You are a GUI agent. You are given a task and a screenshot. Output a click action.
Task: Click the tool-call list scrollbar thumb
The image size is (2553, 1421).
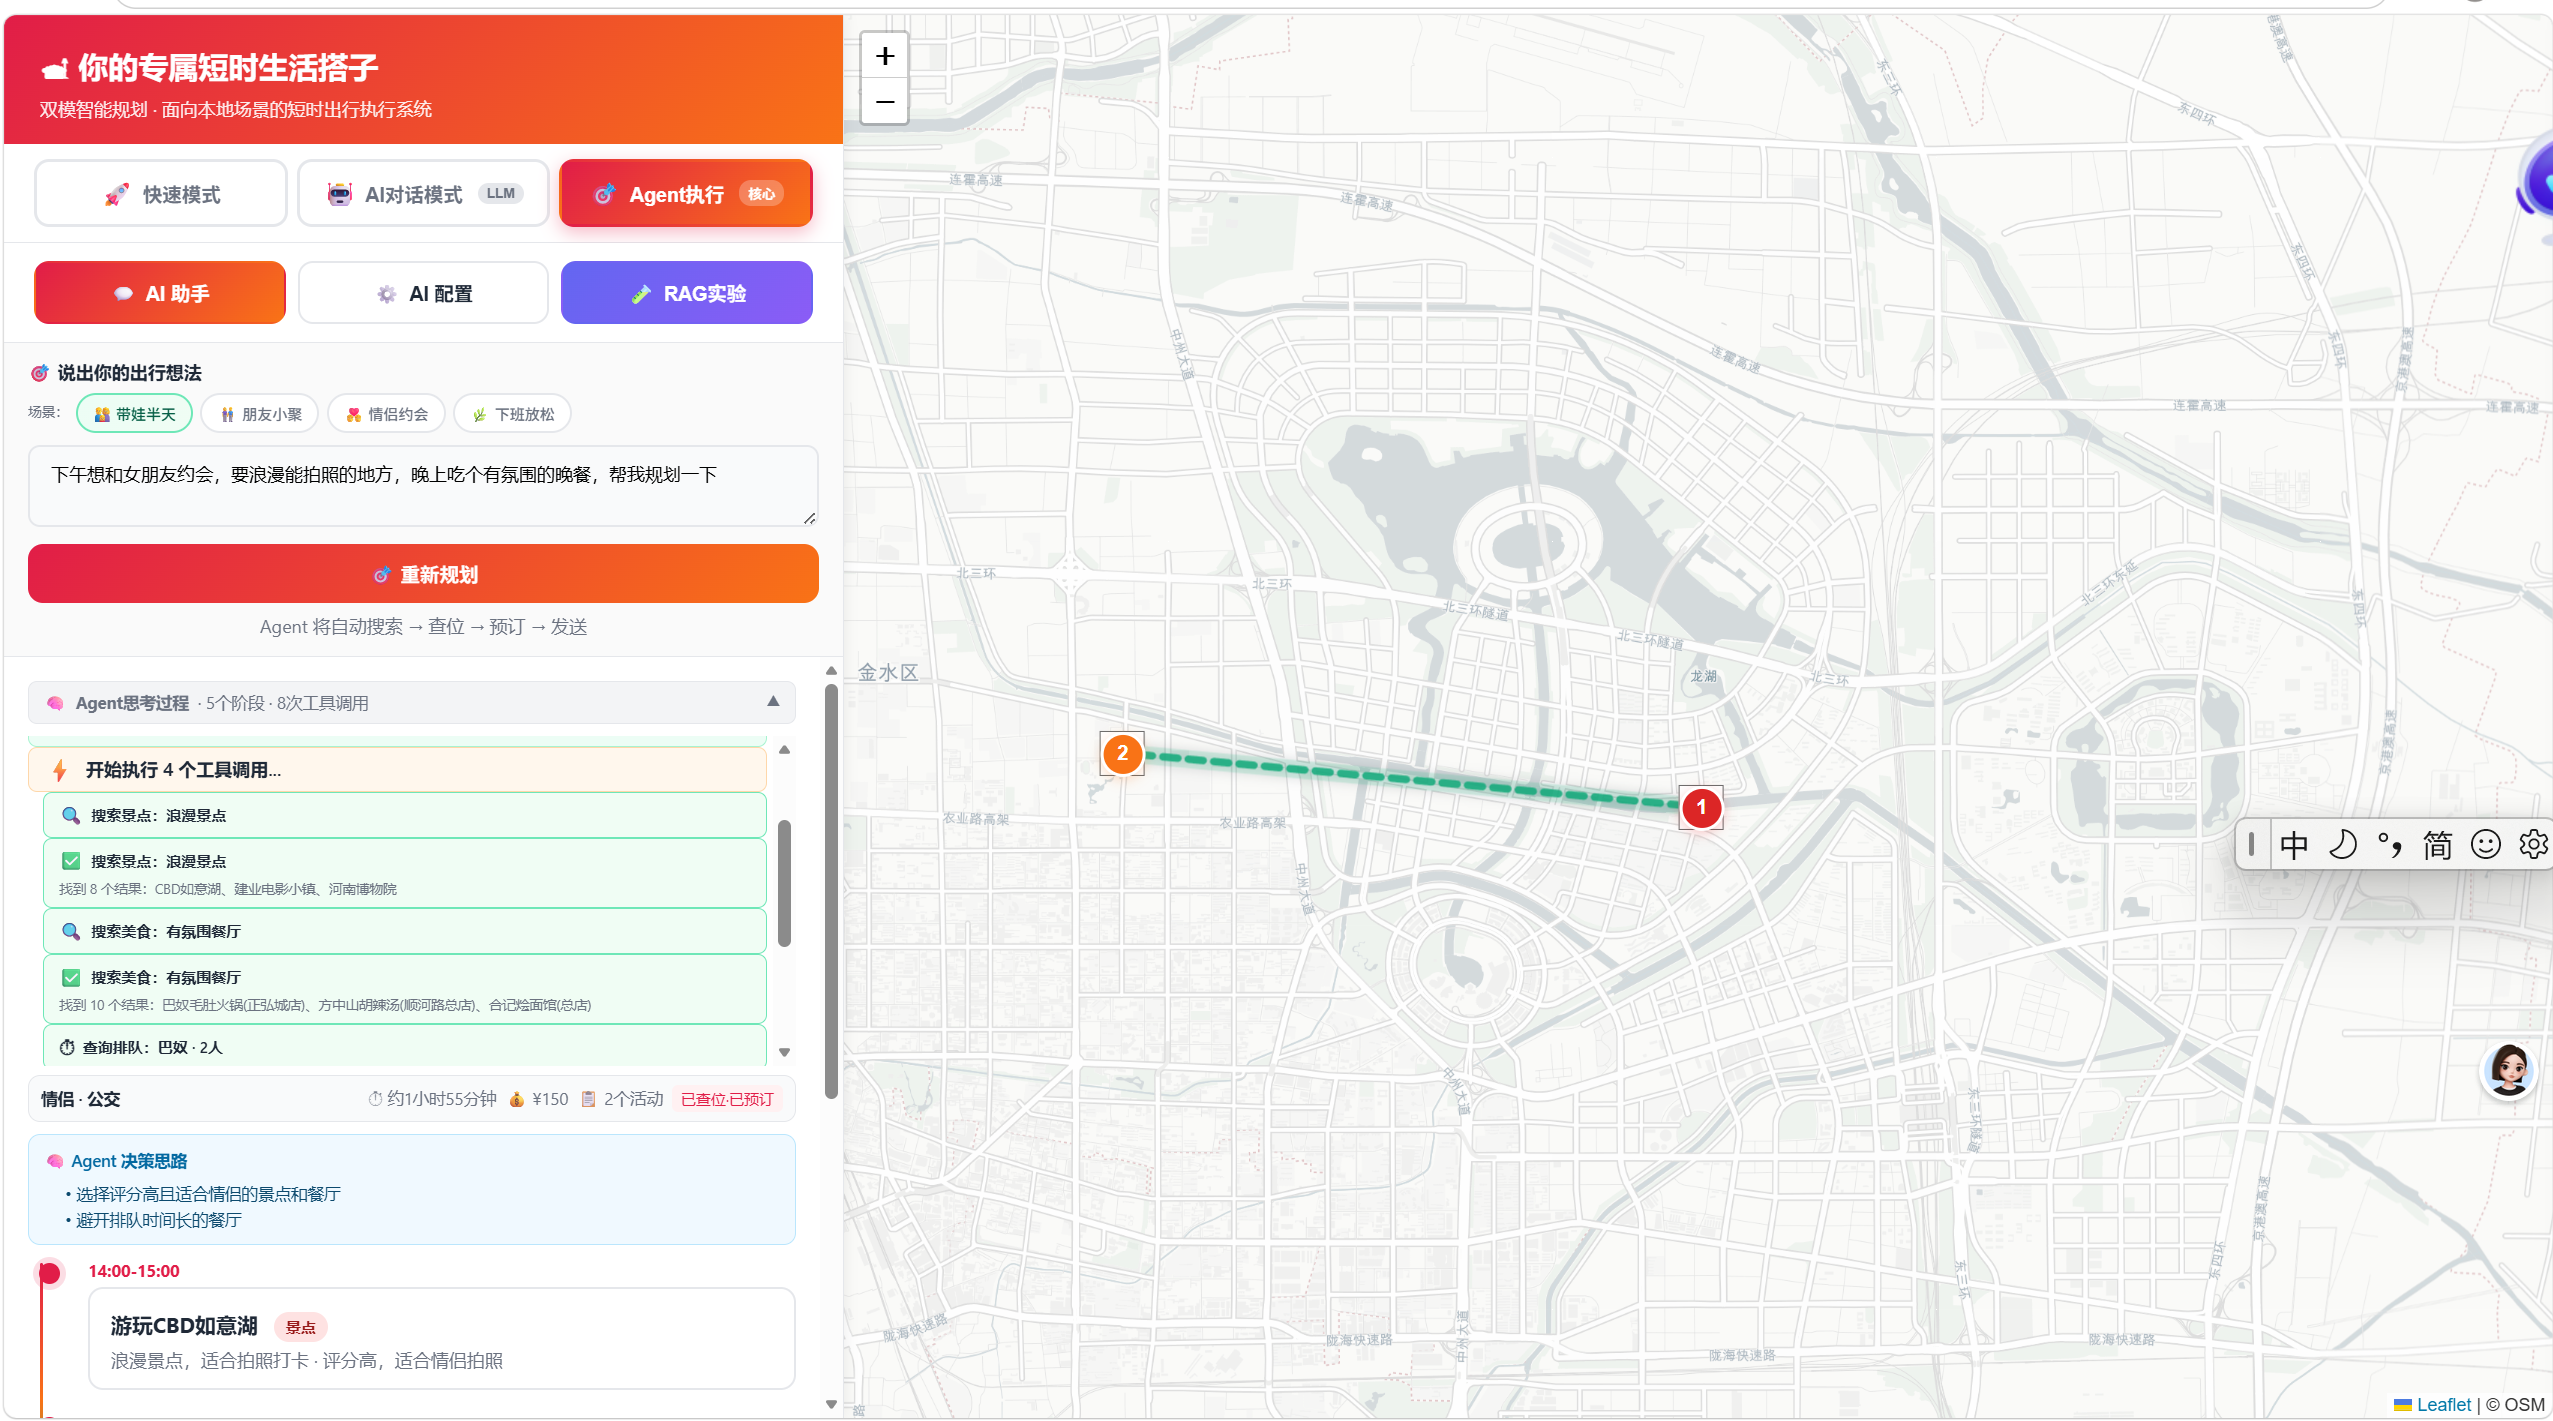(784, 883)
